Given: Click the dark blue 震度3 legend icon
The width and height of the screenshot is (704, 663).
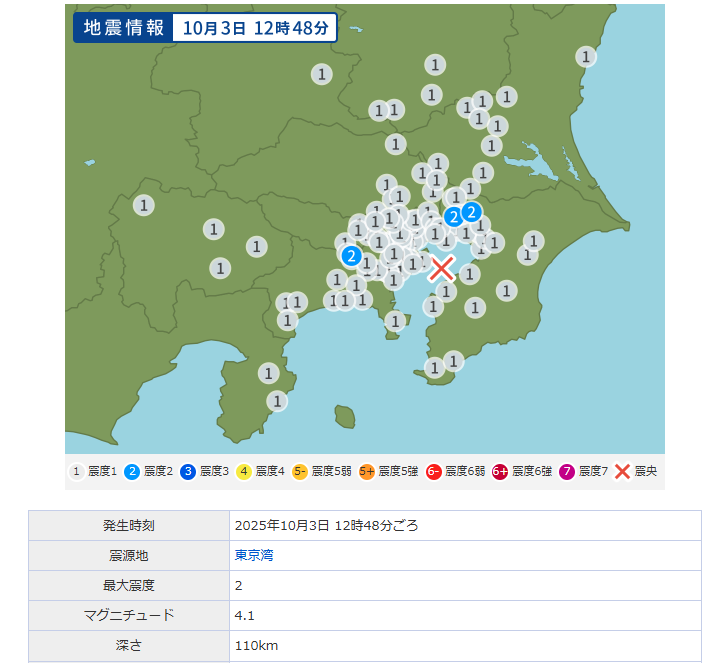Looking at the screenshot, I should click(x=188, y=471).
